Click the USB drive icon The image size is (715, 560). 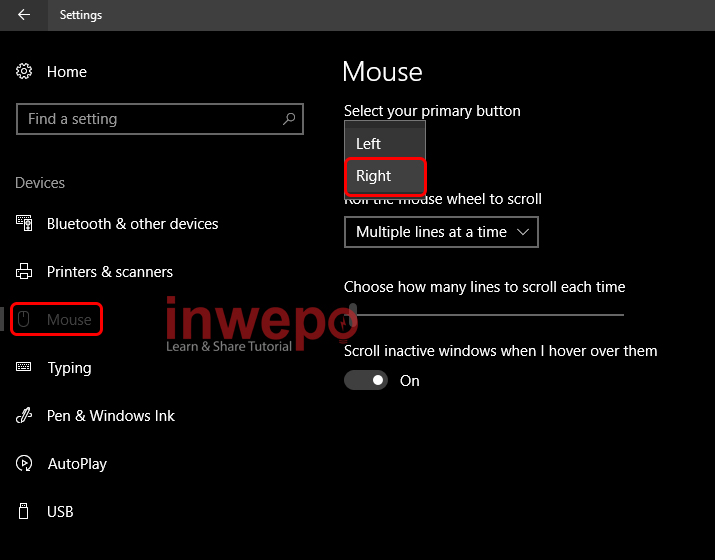[24, 512]
